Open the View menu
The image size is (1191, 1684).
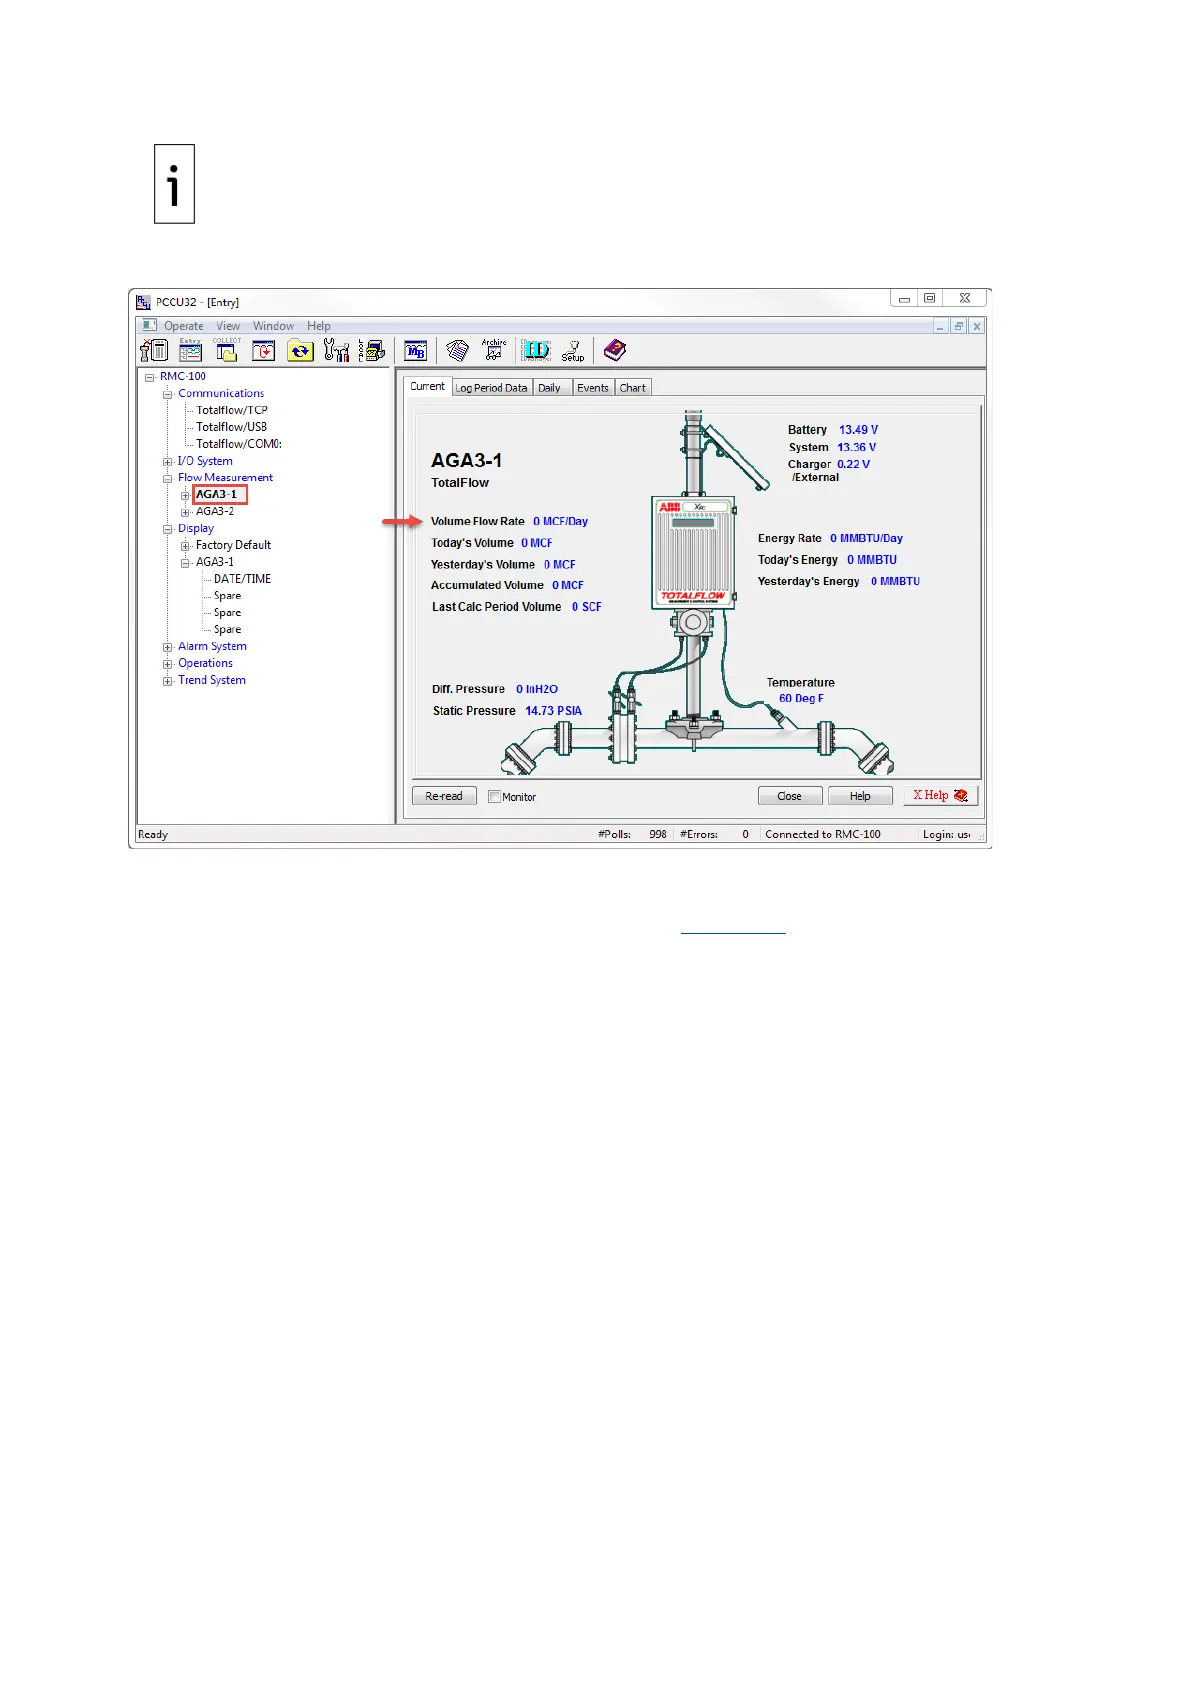pyautogui.click(x=228, y=326)
